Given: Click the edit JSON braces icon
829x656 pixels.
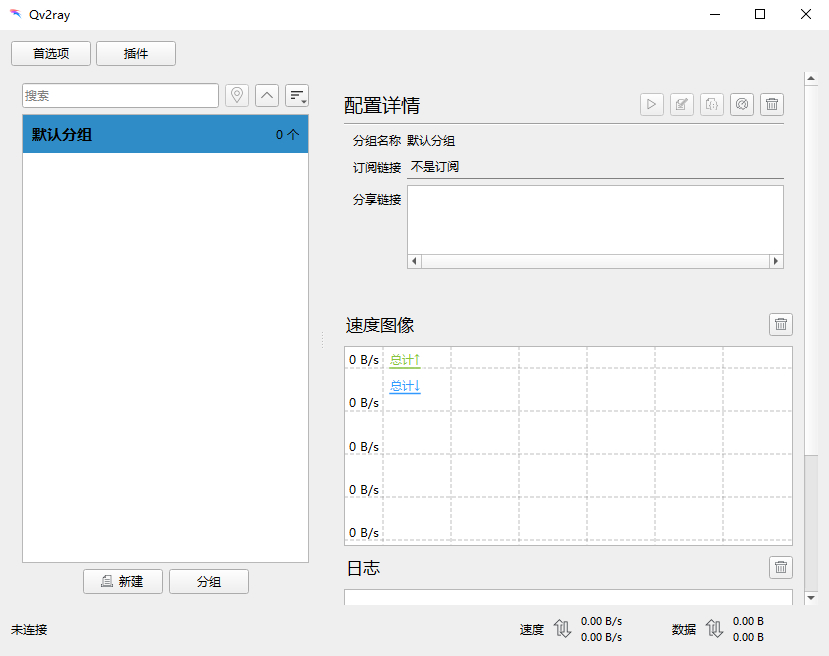Looking at the screenshot, I should 712,104.
